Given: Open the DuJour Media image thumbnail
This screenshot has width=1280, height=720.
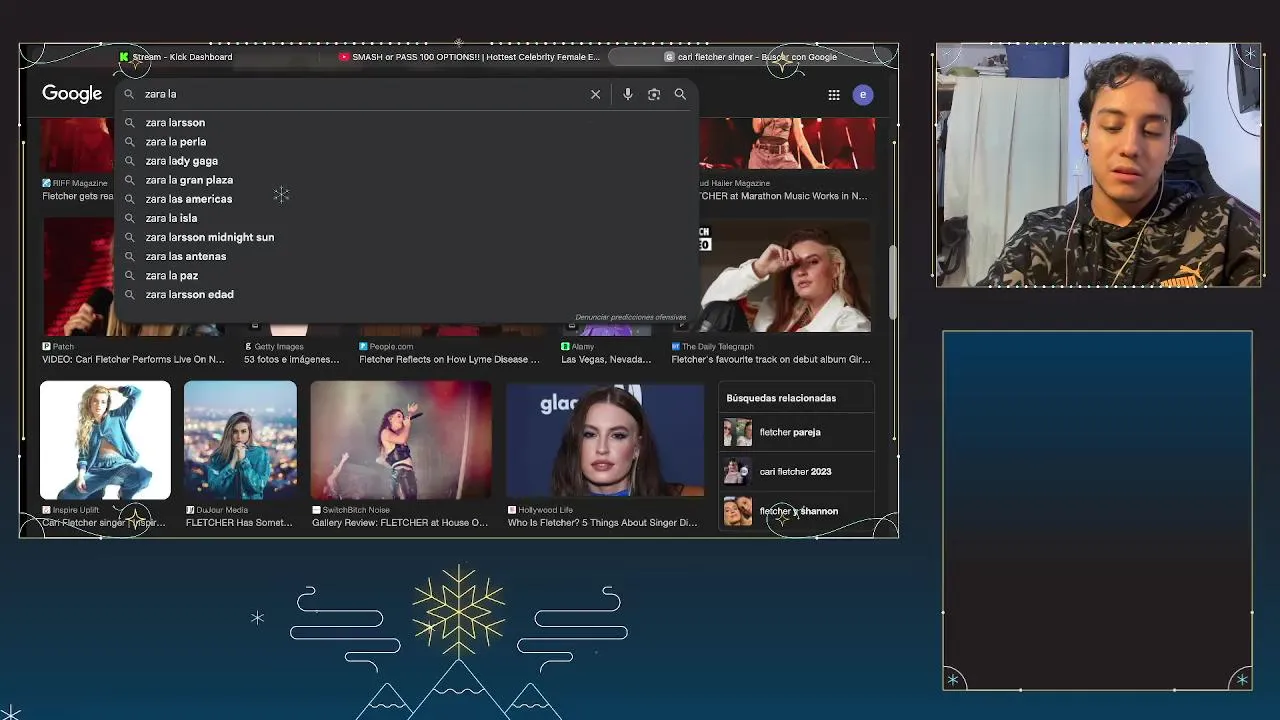Looking at the screenshot, I should point(240,440).
